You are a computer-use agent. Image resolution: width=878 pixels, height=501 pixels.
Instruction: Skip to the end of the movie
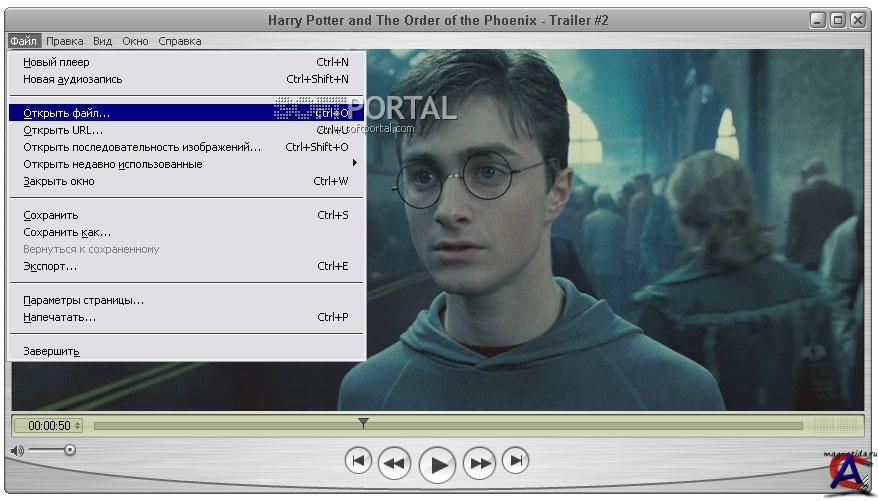pyautogui.click(x=515, y=461)
